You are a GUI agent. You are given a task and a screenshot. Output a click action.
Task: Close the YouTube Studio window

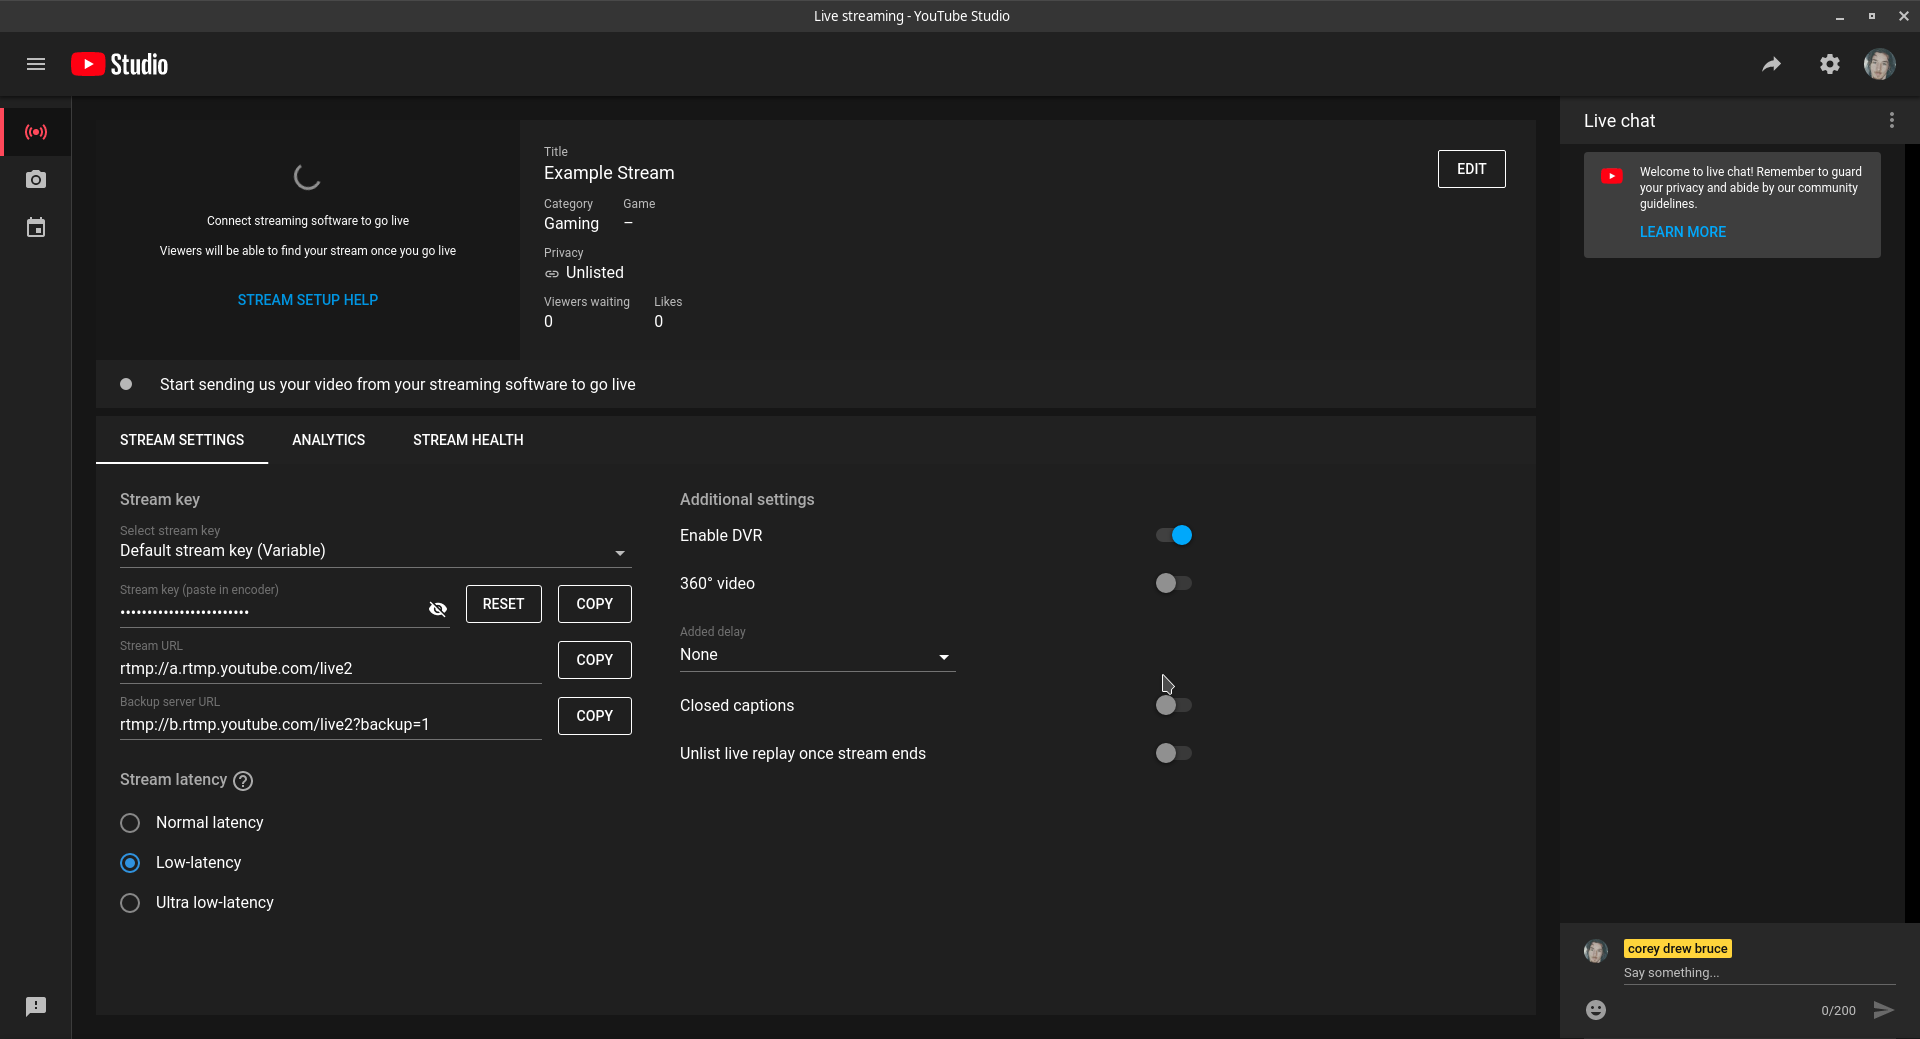[x=1904, y=16]
